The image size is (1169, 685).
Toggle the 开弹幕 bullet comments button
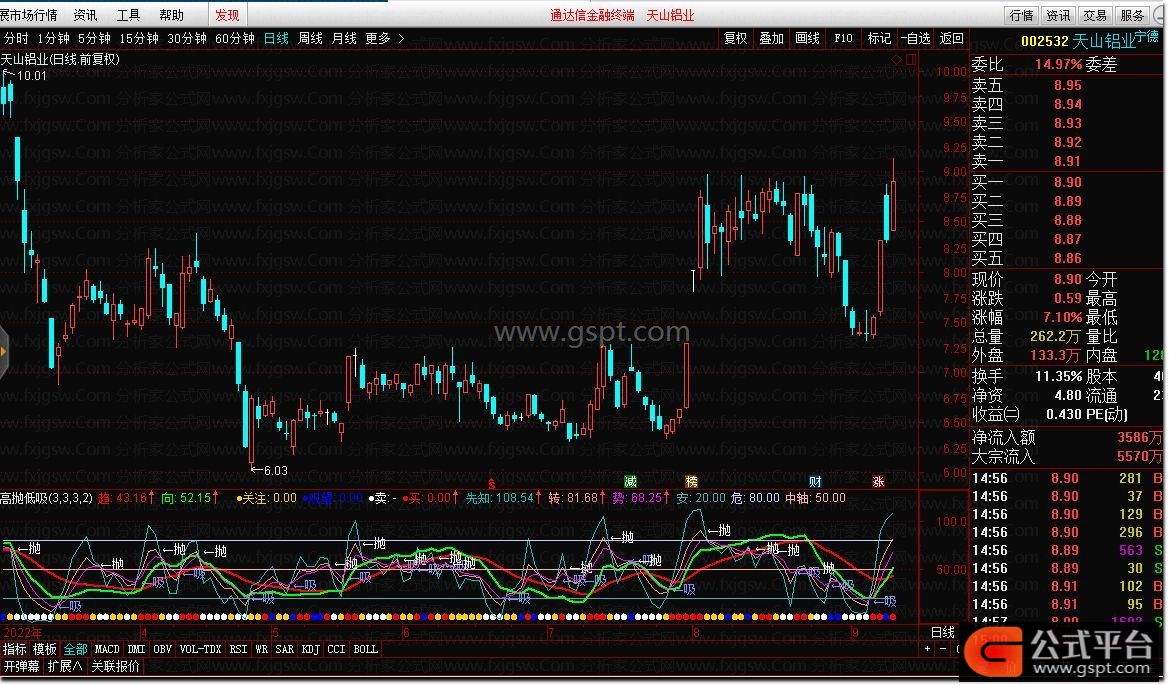click(x=21, y=666)
